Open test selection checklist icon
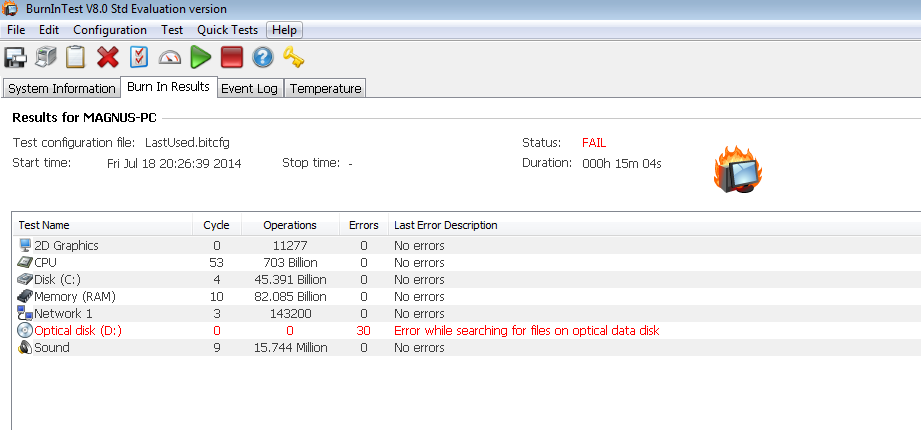This screenshot has height=430, width=921. (x=139, y=57)
